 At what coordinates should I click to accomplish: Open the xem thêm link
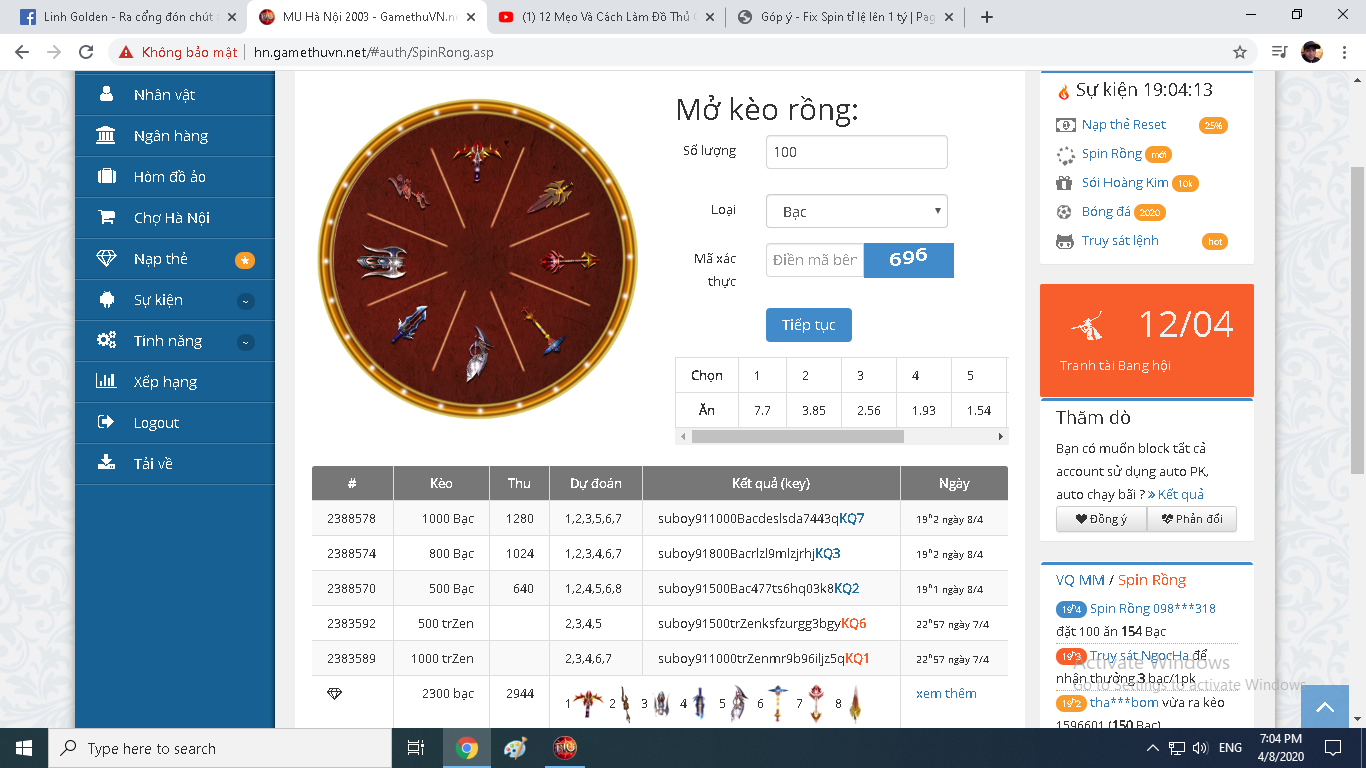(946, 693)
